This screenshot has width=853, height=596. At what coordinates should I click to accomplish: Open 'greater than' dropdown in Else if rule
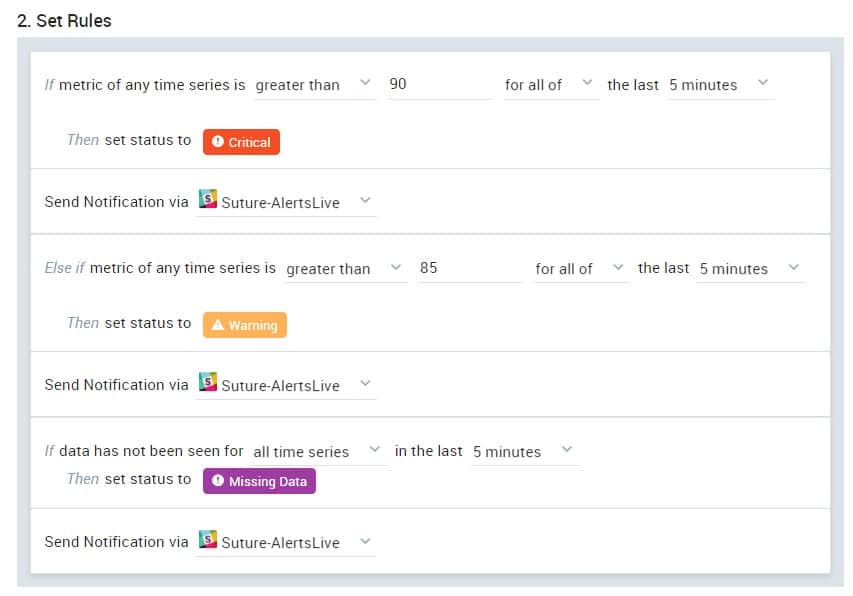(x=345, y=269)
